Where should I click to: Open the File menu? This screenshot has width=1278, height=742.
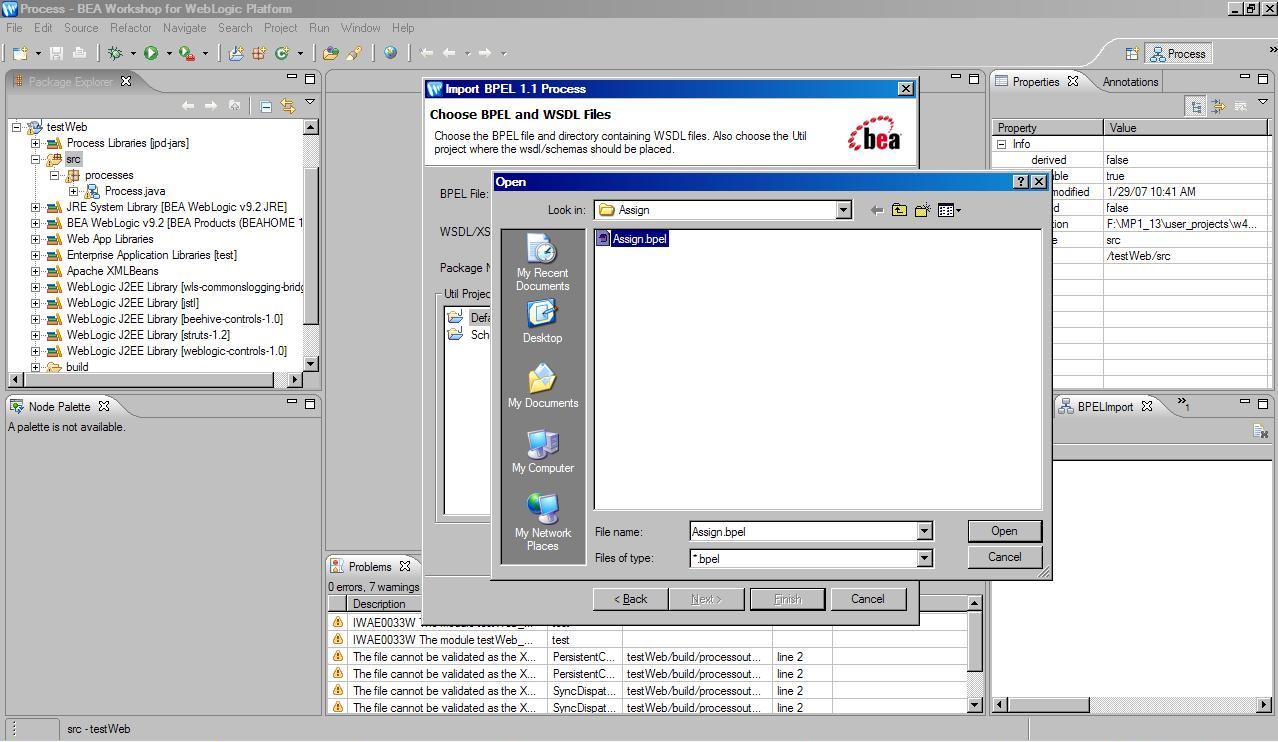click(14, 28)
